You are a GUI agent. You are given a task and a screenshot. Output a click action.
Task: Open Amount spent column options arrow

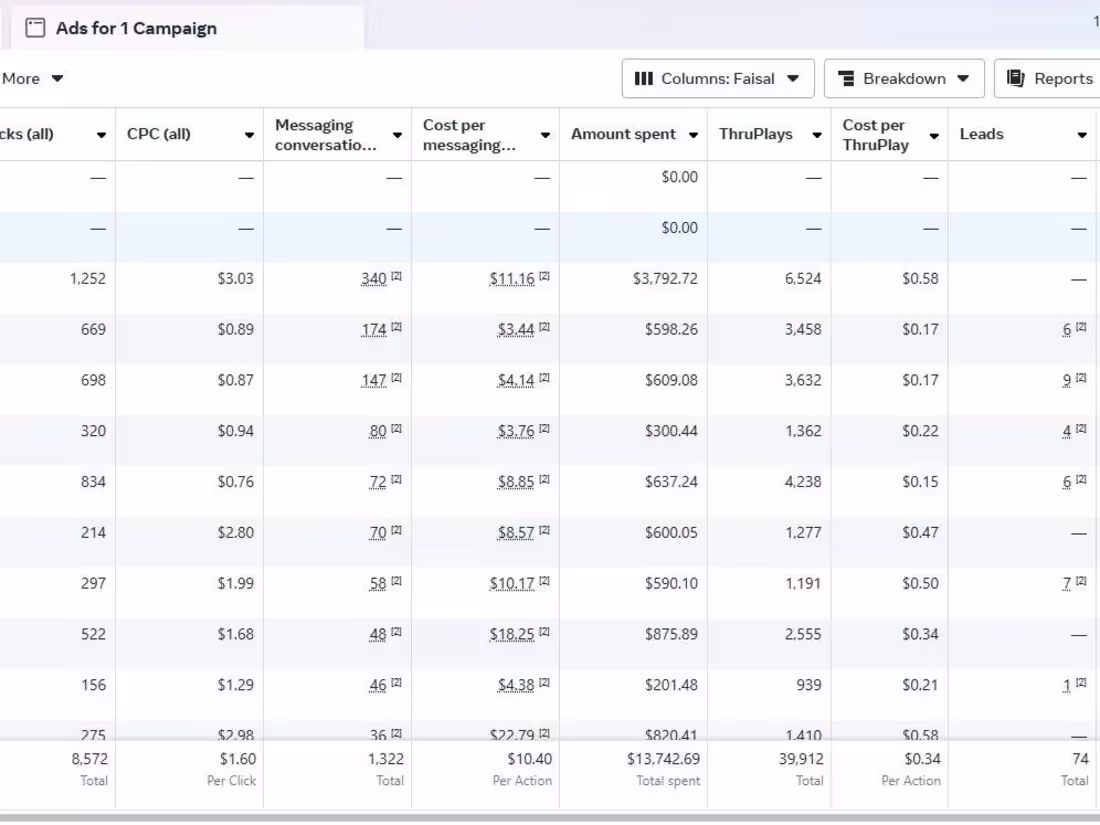693,135
